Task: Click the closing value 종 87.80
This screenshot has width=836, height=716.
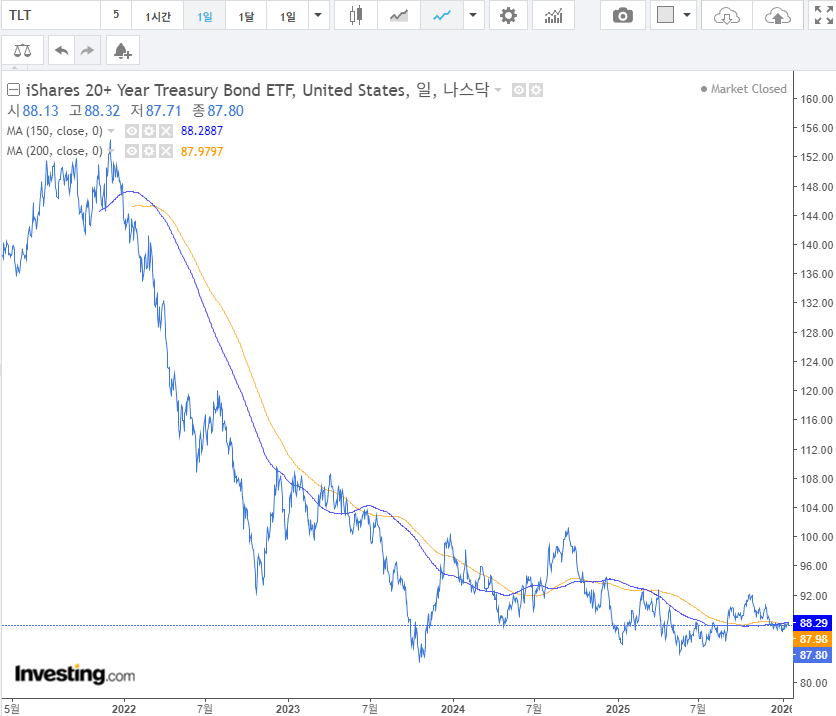Action: click(218, 111)
